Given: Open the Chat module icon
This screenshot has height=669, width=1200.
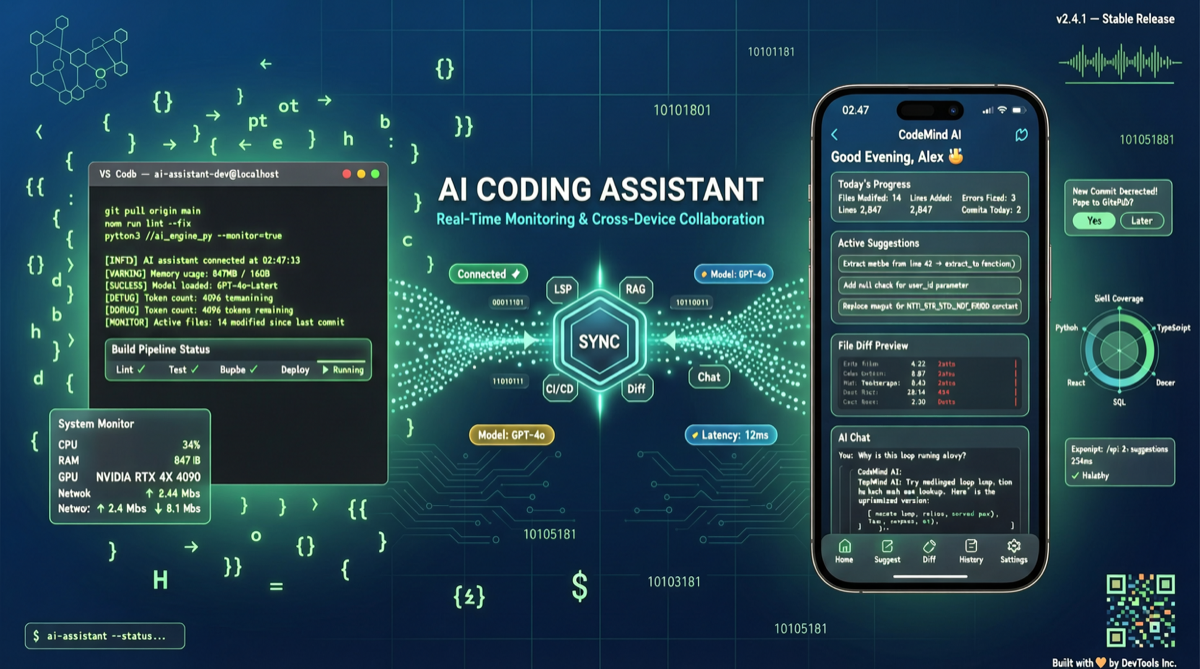Looking at the screenshot, I should [x=709, y=377].
